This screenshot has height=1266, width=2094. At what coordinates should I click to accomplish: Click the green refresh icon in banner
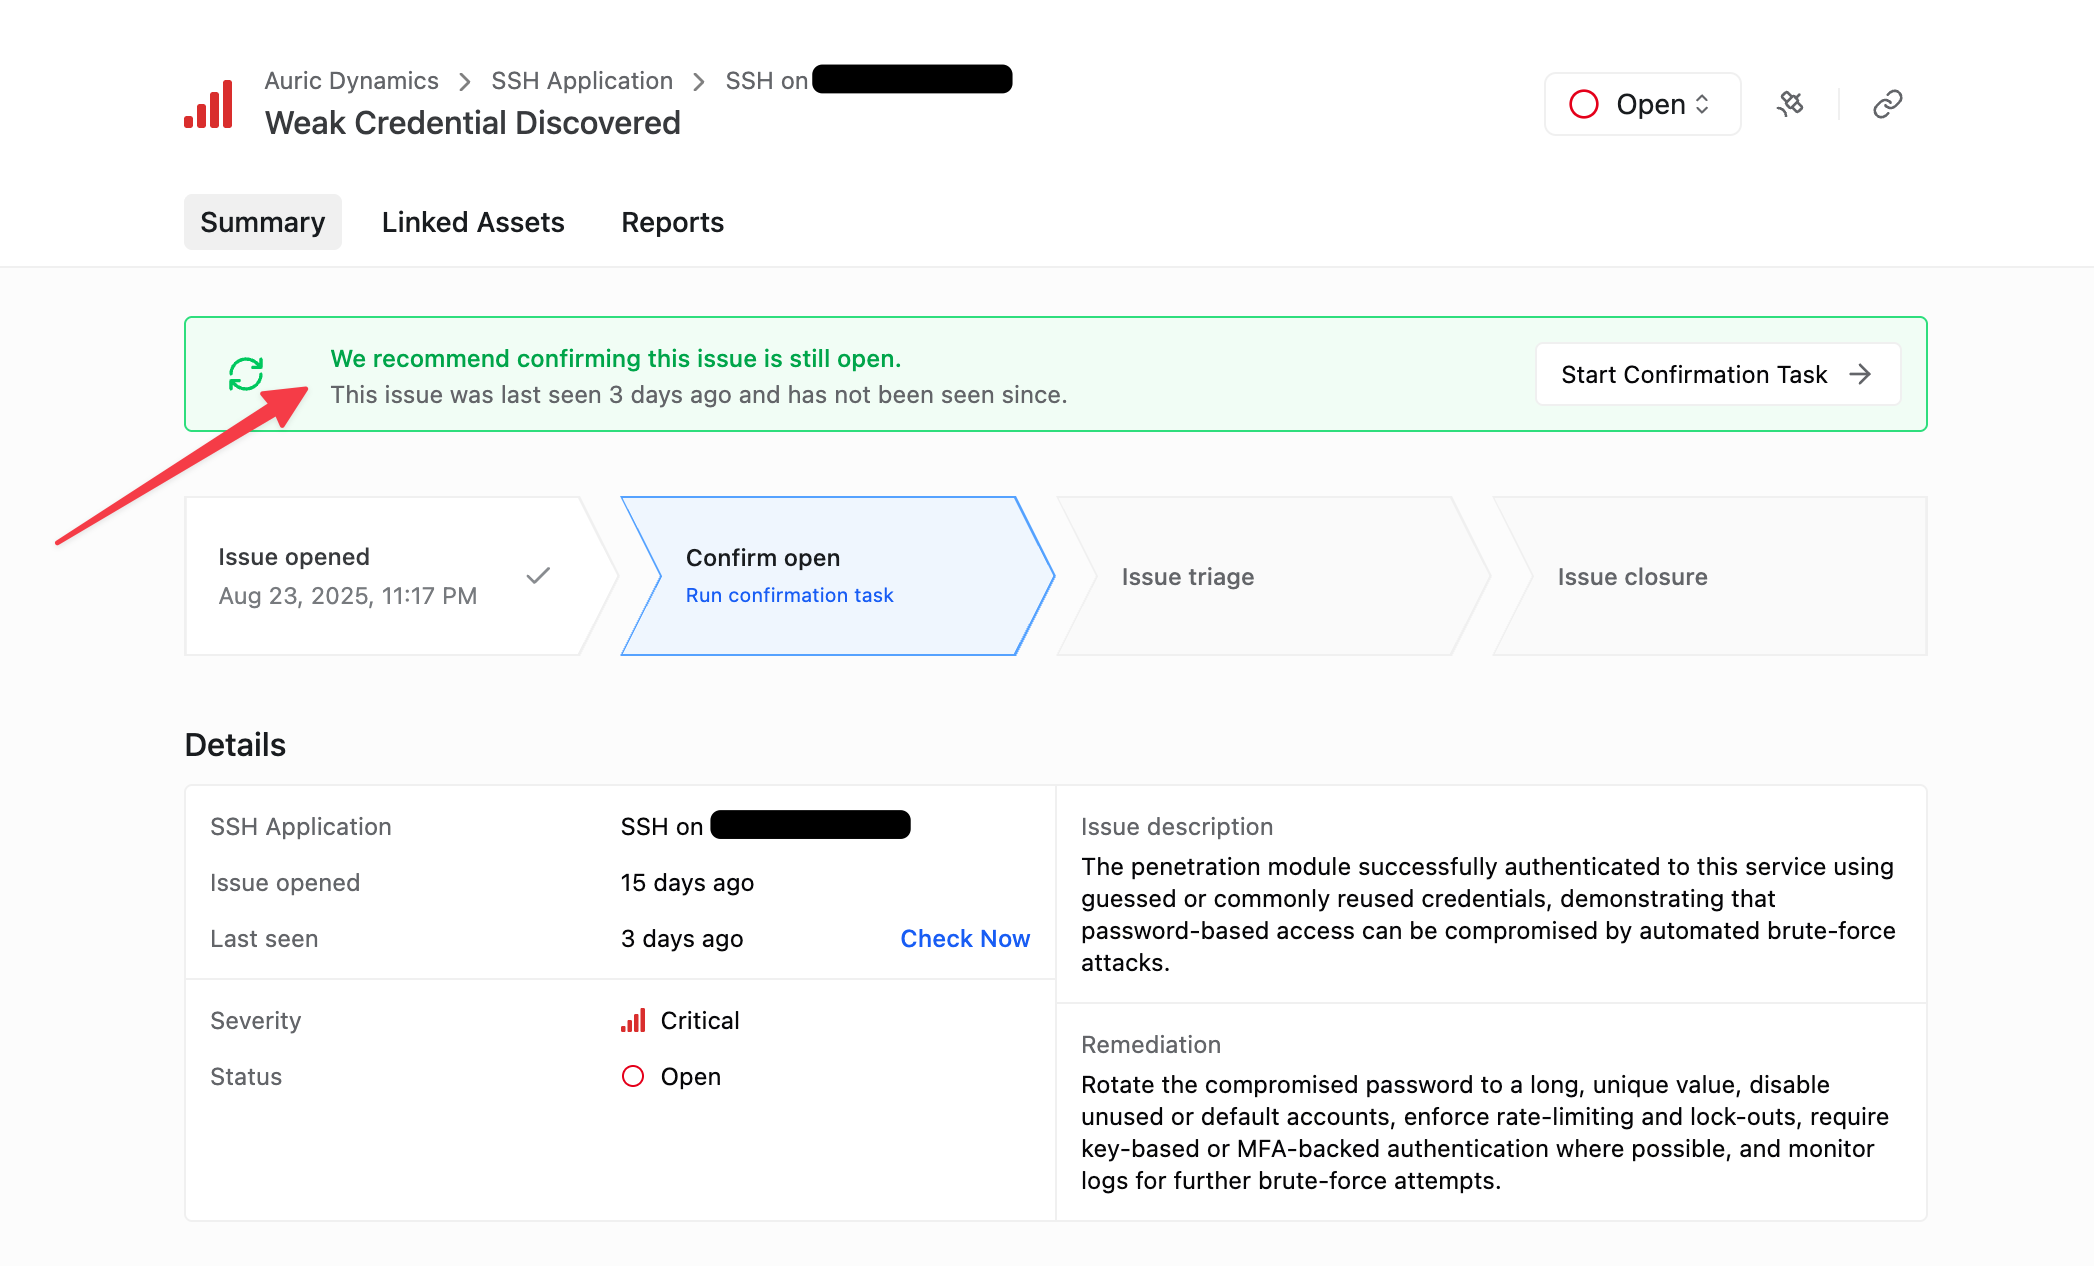(x=246, y=374)
